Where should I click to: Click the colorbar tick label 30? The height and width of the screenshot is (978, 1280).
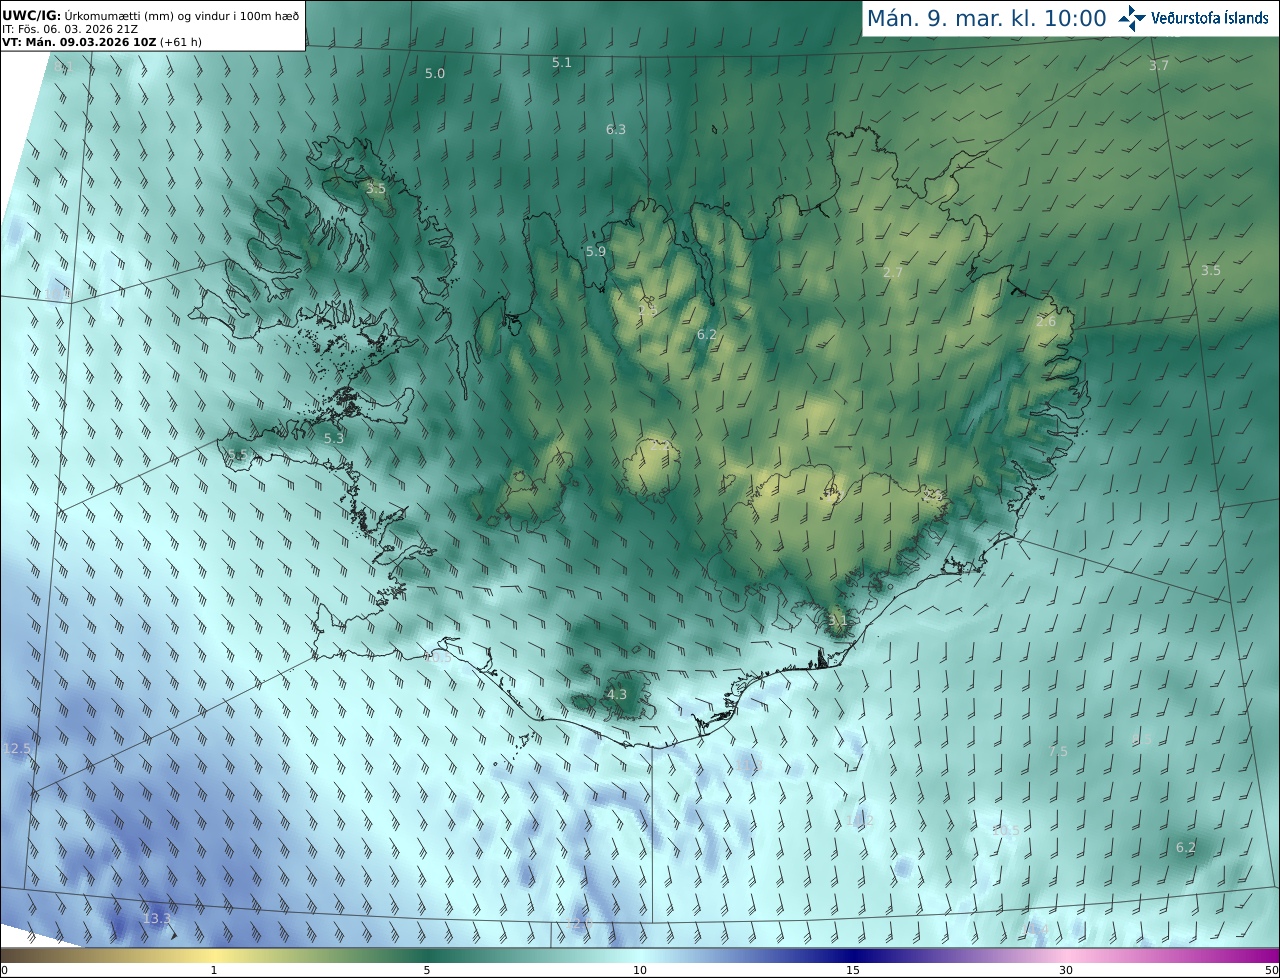(1066, 970)
